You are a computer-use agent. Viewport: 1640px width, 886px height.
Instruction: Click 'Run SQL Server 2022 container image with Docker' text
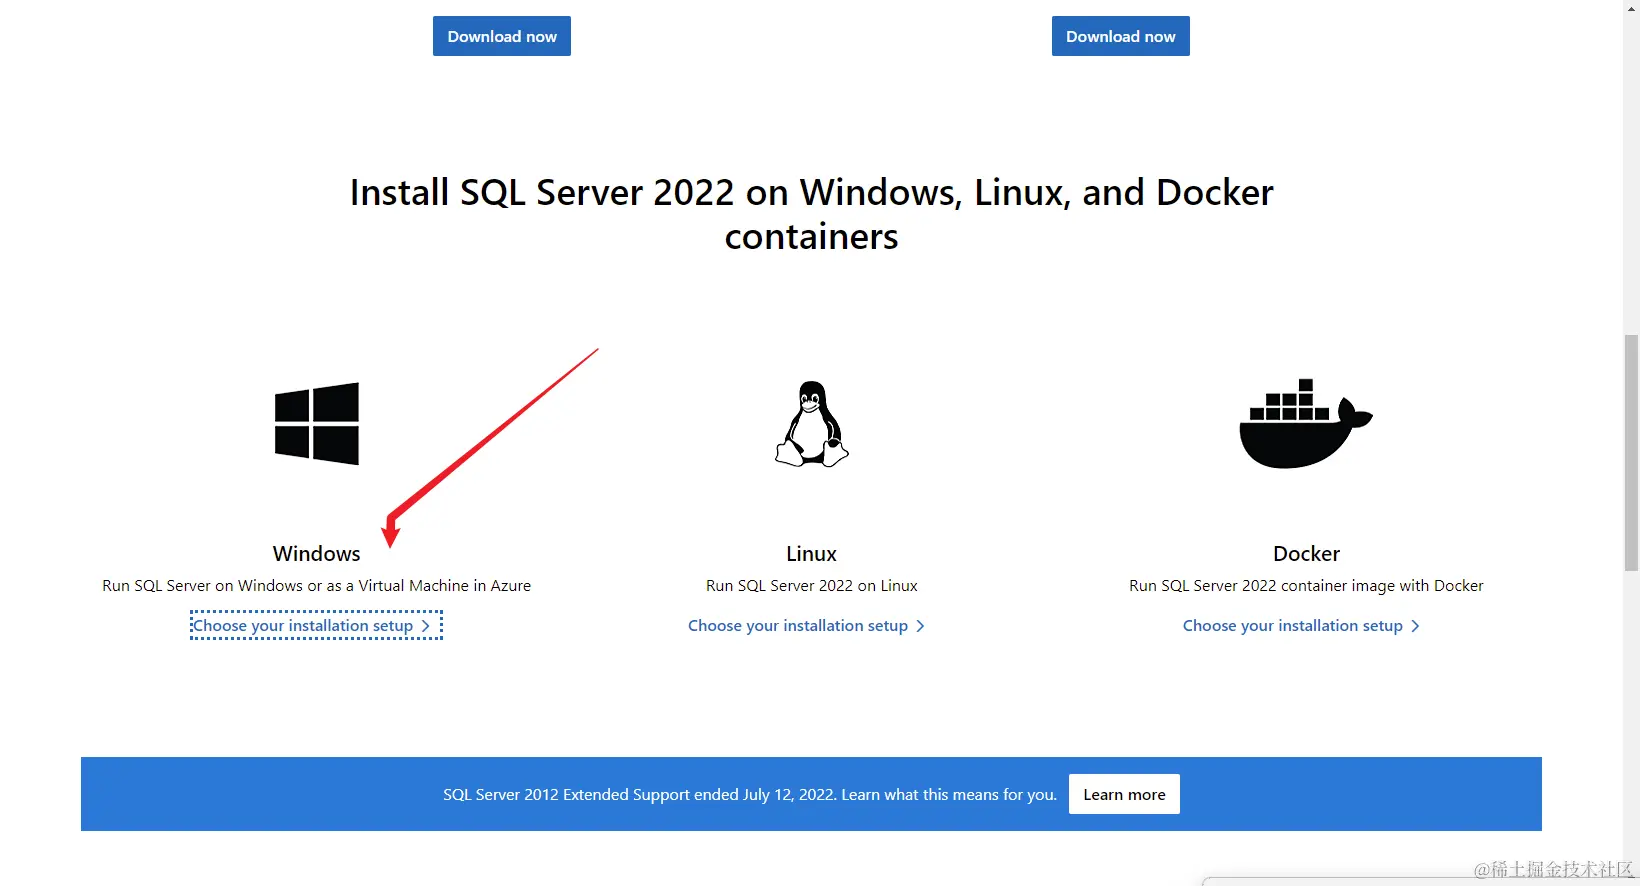tap(1306, 586)
